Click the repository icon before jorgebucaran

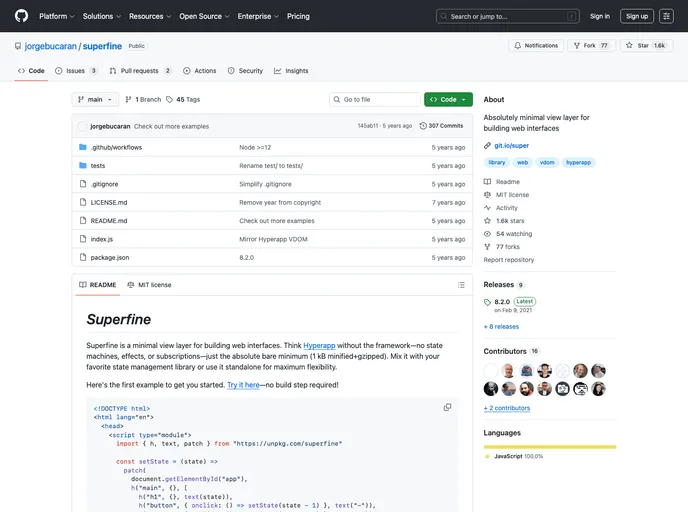tap(18, 46)
